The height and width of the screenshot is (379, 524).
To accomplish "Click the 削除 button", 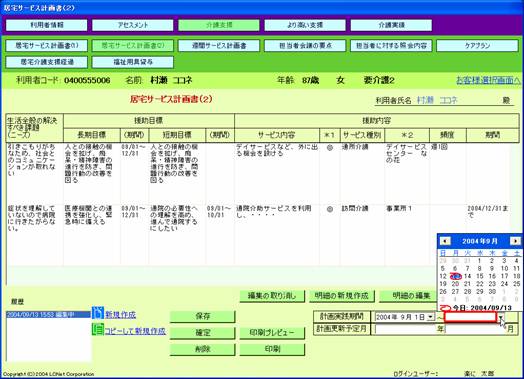I will click(203, 349).
